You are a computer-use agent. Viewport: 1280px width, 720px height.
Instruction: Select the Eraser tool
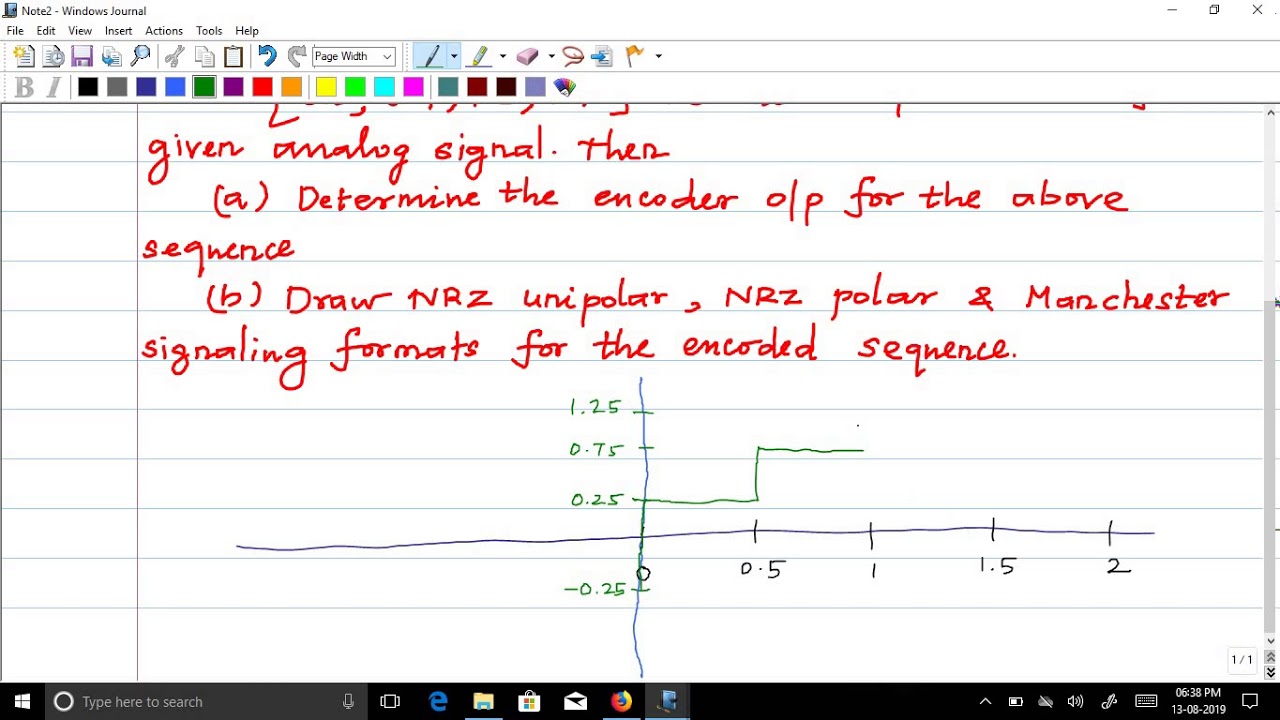528,56
